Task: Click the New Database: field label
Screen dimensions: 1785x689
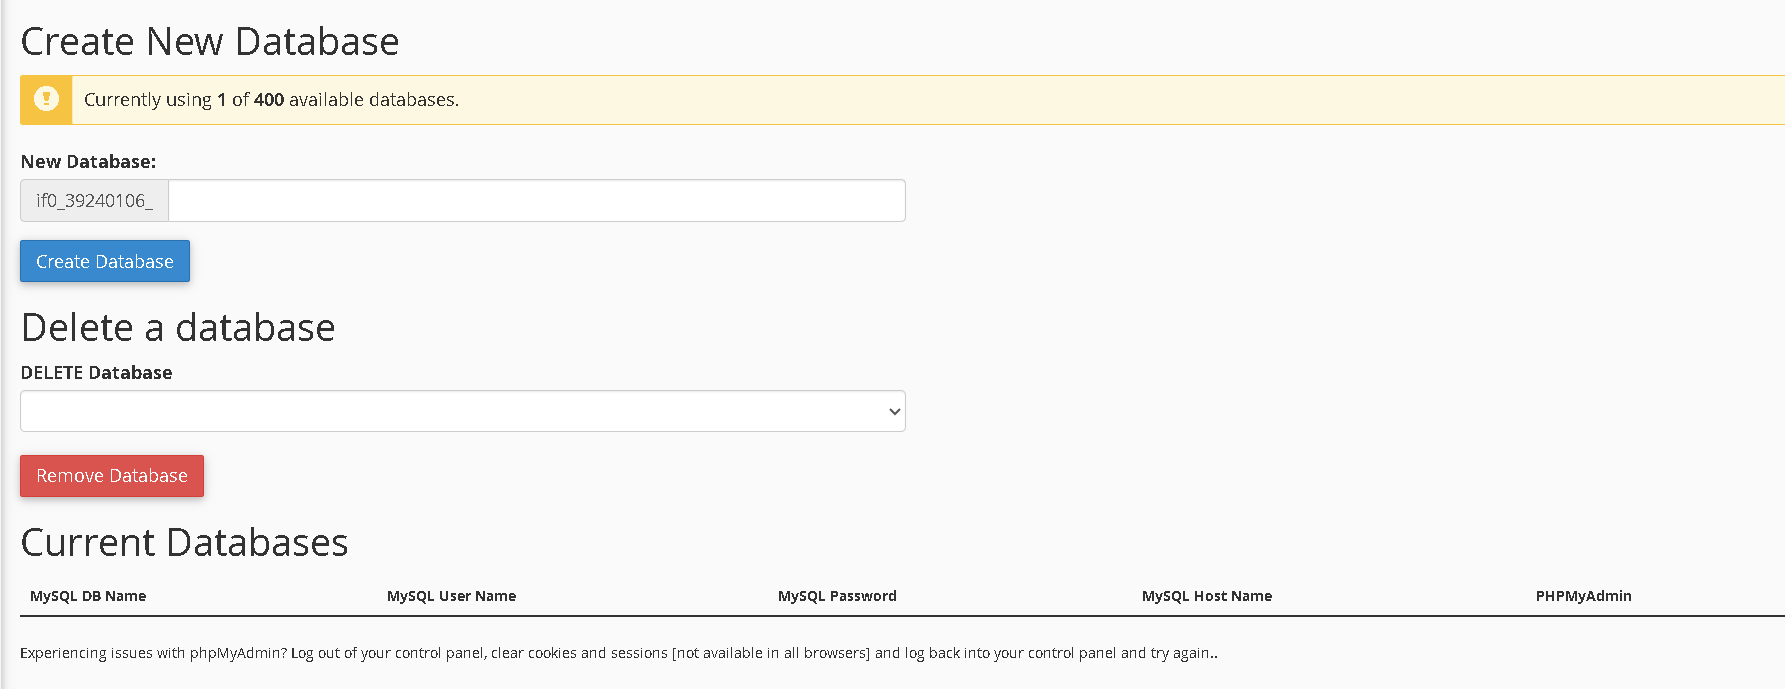Action: coord(89,162)
